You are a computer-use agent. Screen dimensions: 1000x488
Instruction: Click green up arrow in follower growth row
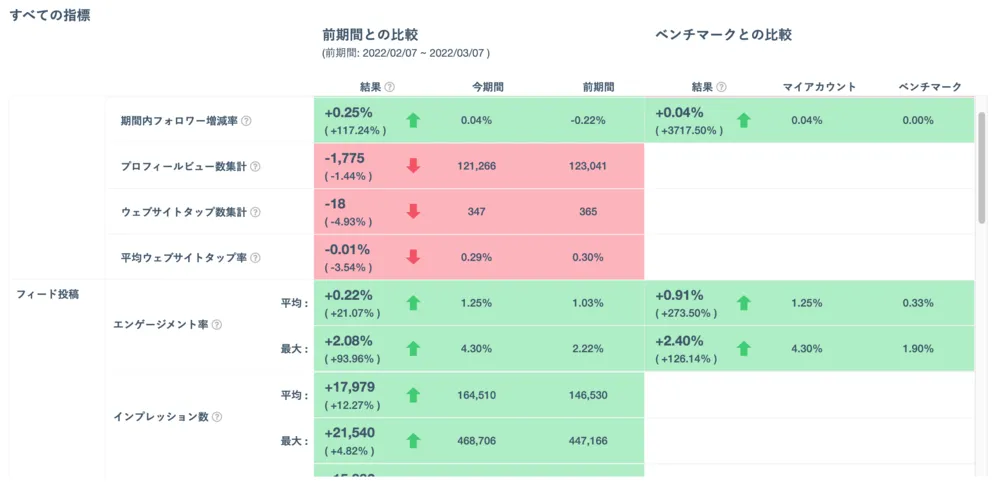coord(413,121)
